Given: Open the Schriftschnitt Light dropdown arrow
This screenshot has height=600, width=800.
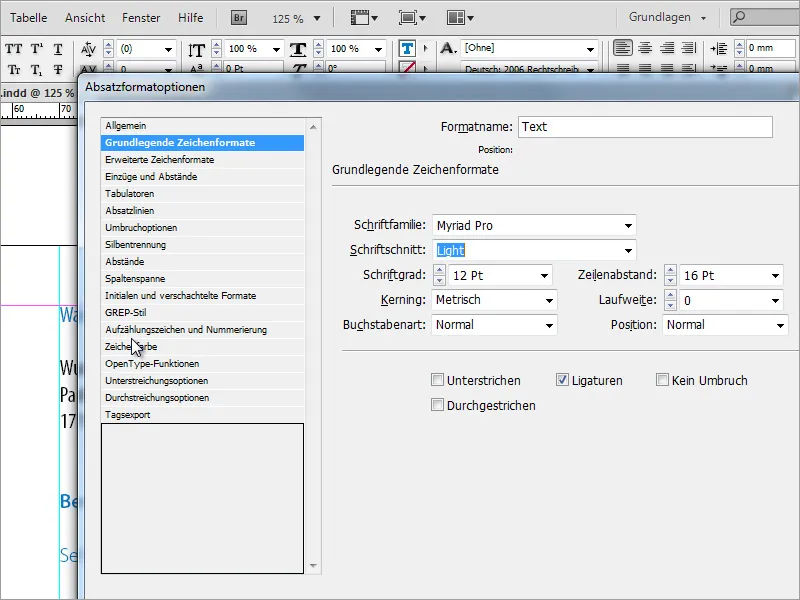Looking at the screenshot, I should click(x=628, y=251).
